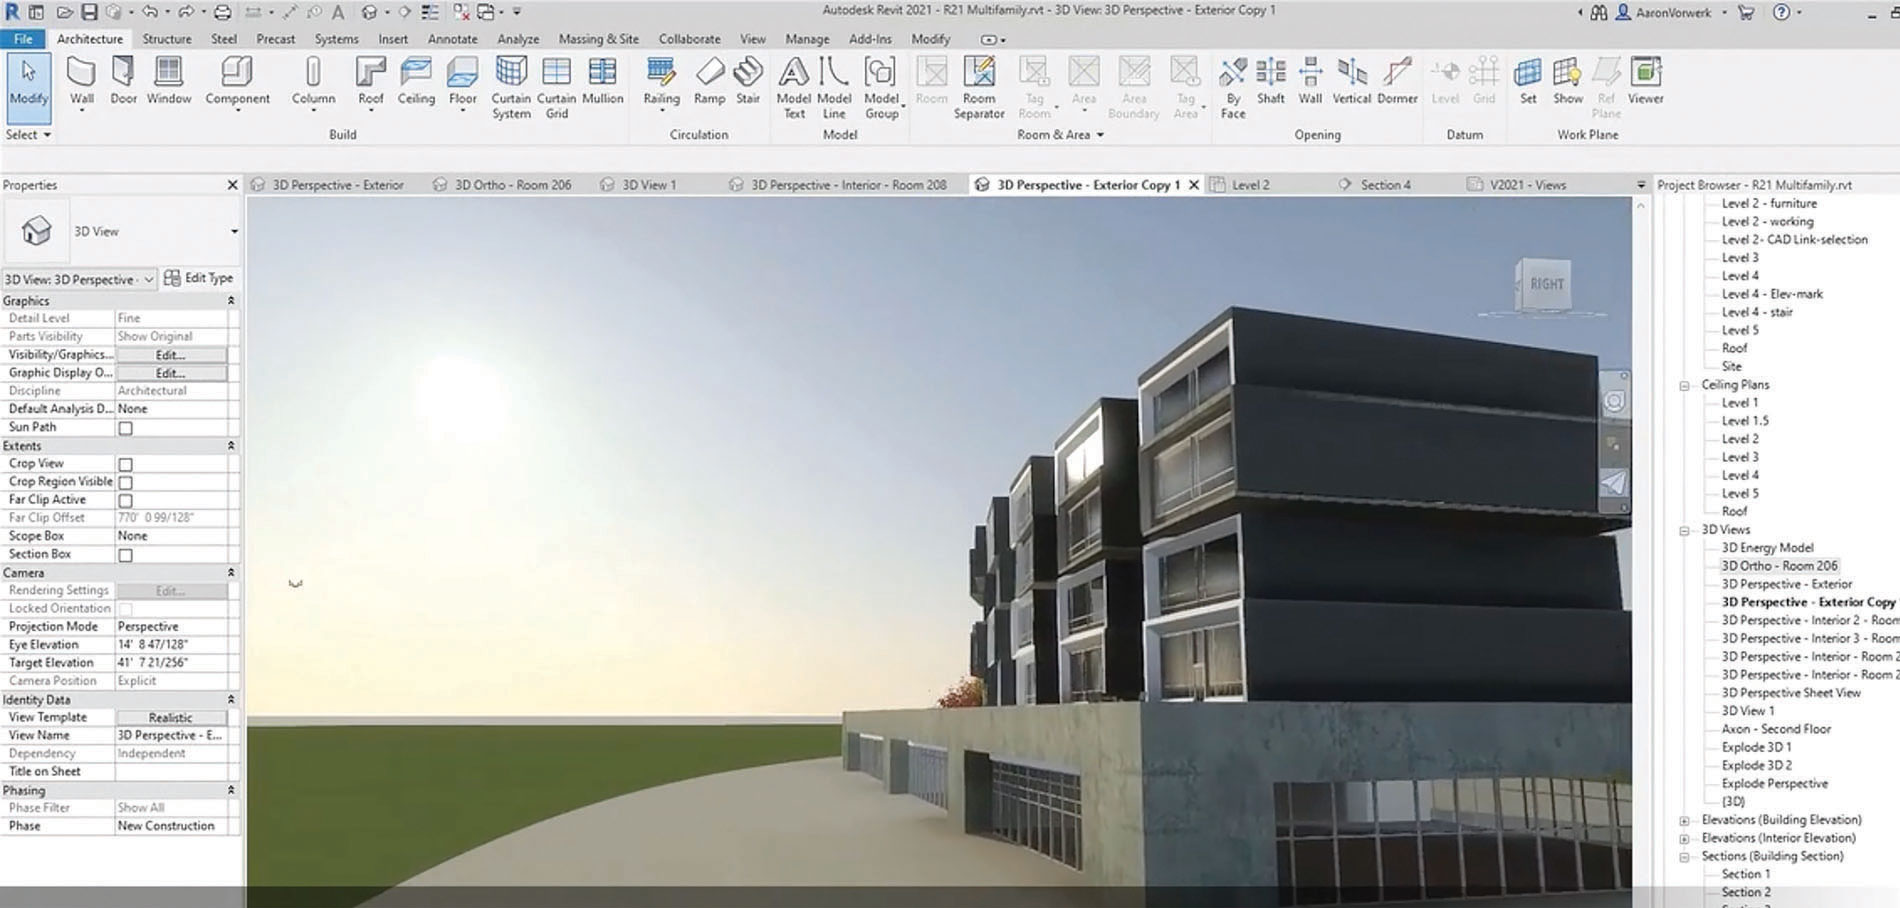This screenshot has width=1900, height=908.
Task: Click the ViewCube RIGHT face
Action: (1546, 284)
